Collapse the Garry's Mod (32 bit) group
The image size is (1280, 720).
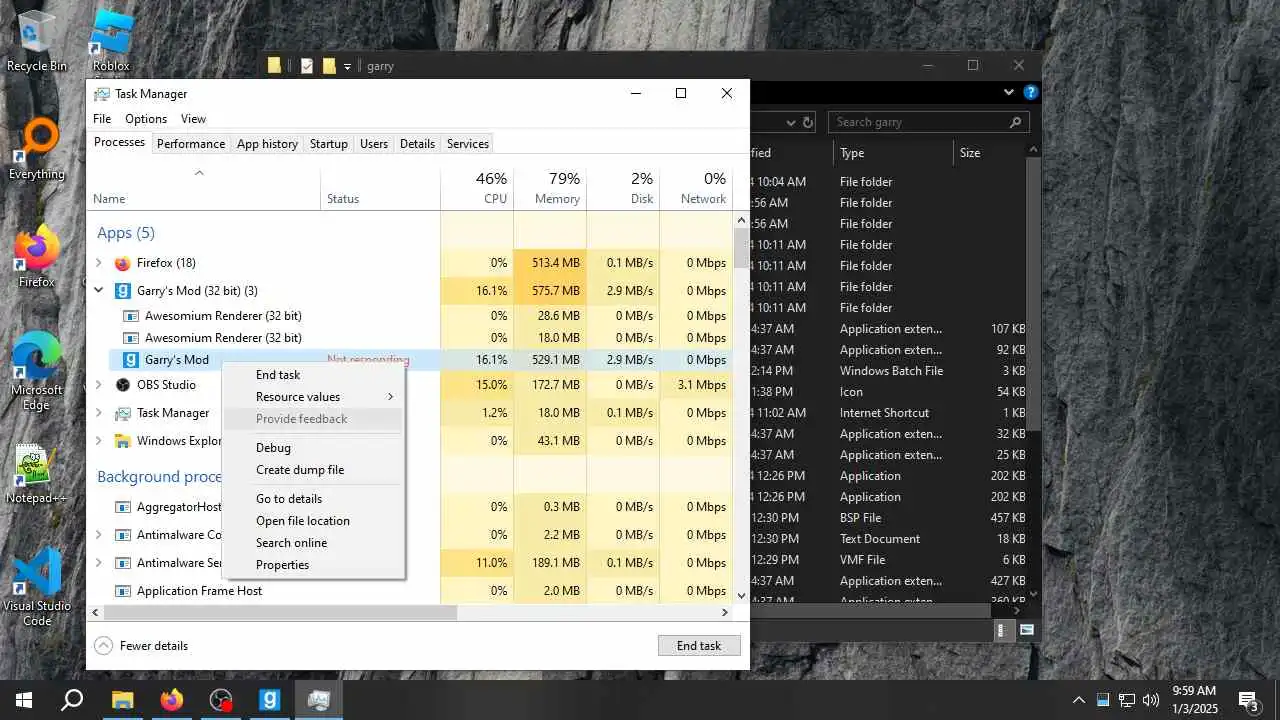pyautogui.click(x=98, y=291)
